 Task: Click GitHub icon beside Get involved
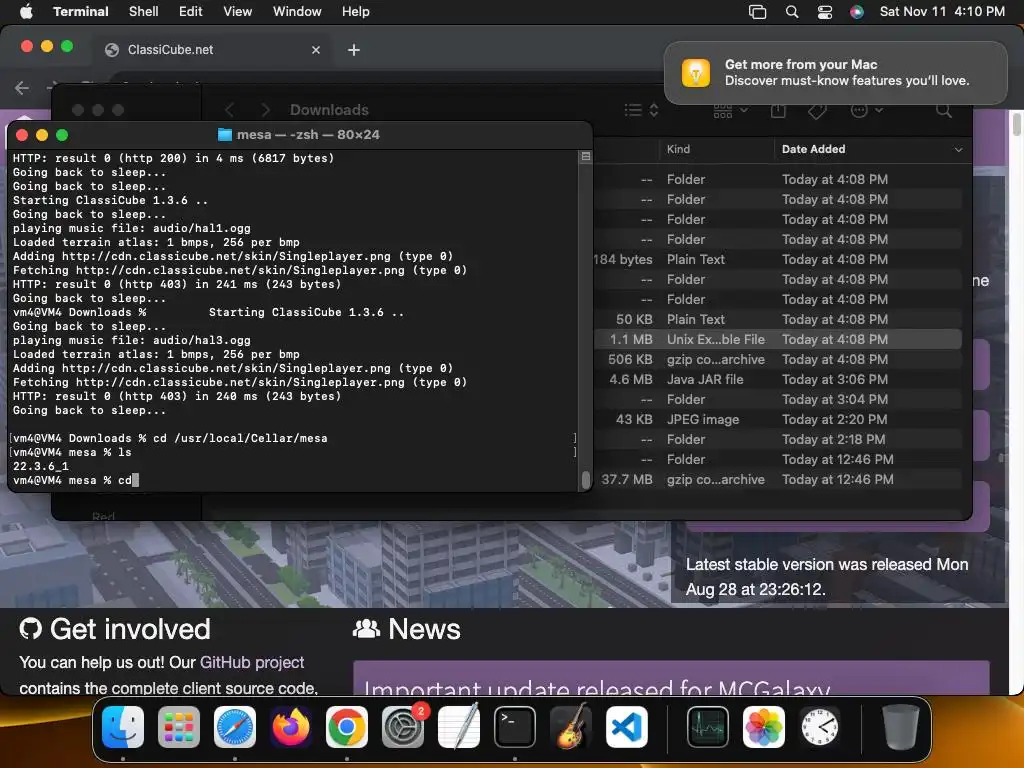[31, 629]
